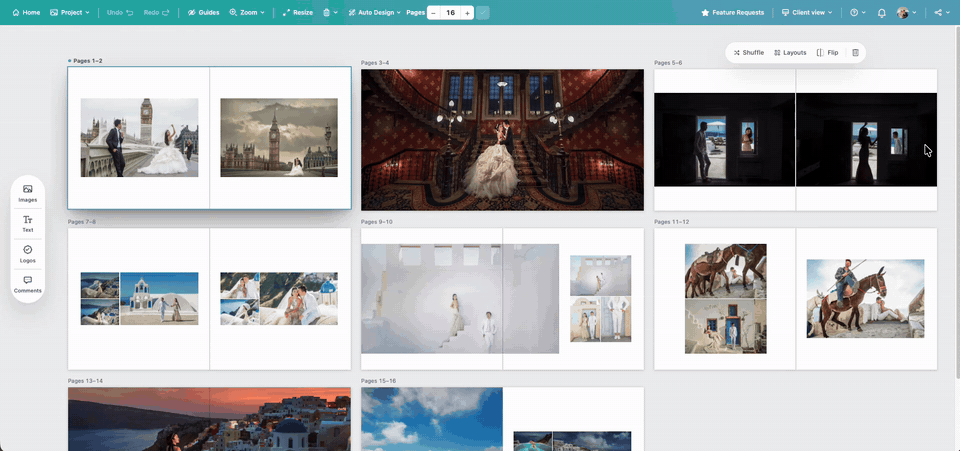Viewport: 960px width, 451px height.
Task: Select the blue-domed church photo on page 7
Action: pos(159,298)
